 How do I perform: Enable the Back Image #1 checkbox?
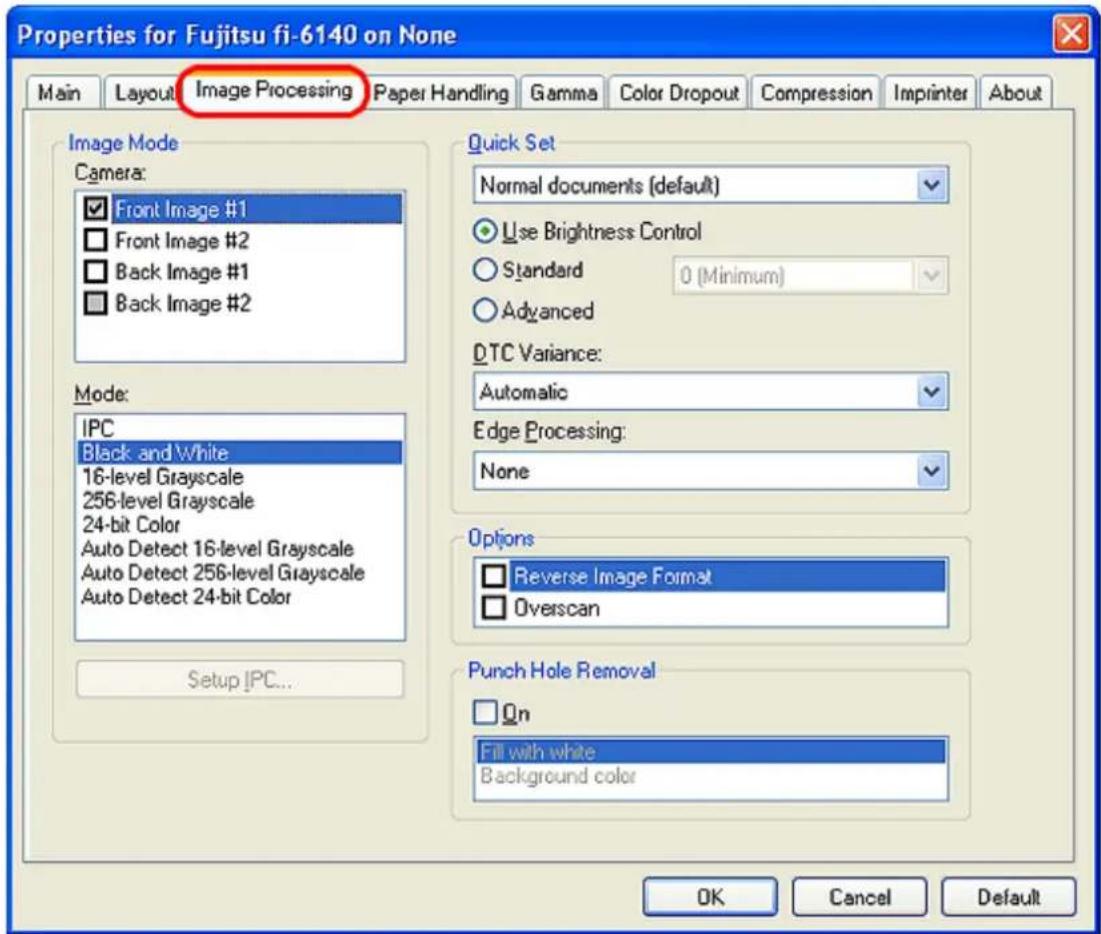click(x=95, y=272)
